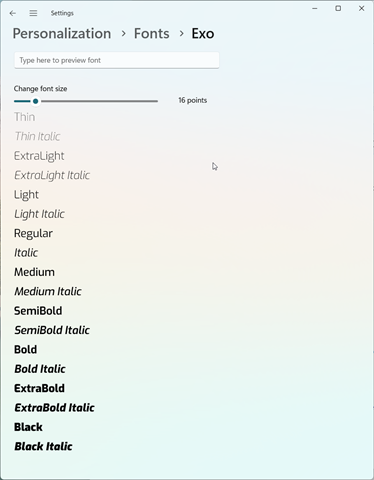Navigate to Fonts breadcrumb
Viewport: 374px width, 480px height.
click(x=152, y=34)
